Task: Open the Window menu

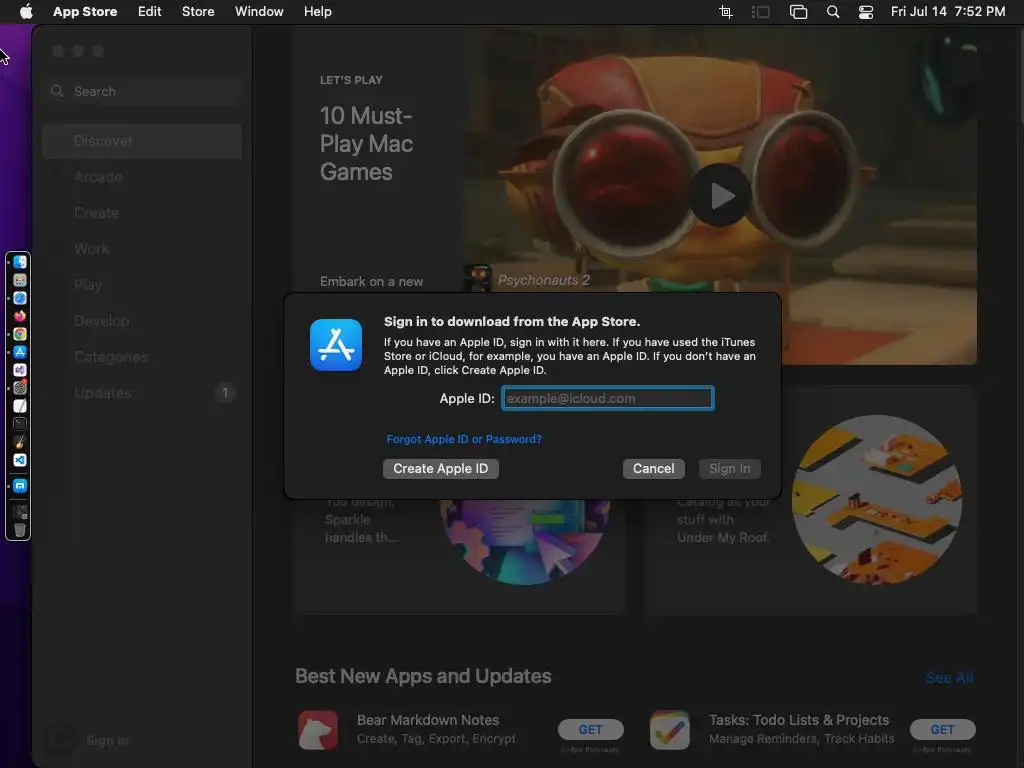Action: tap(259, 12)
